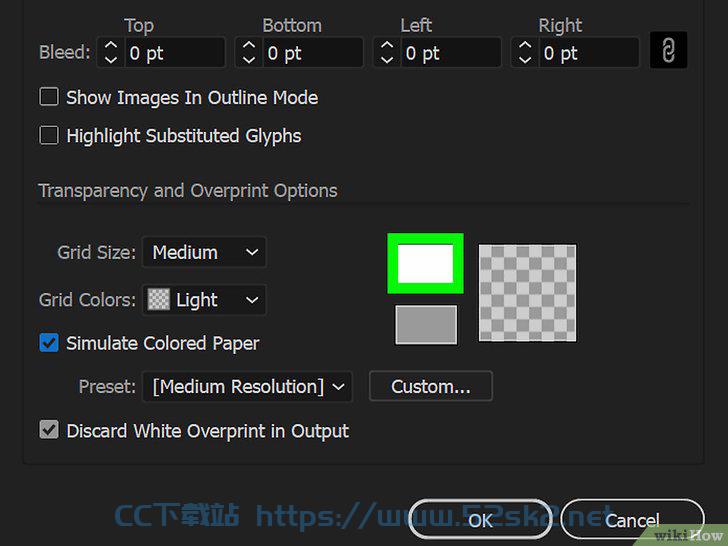Open the Top bleed stepper arrows
The width and height of the screenshot is (728, 546).
click(x=110, y=52)
